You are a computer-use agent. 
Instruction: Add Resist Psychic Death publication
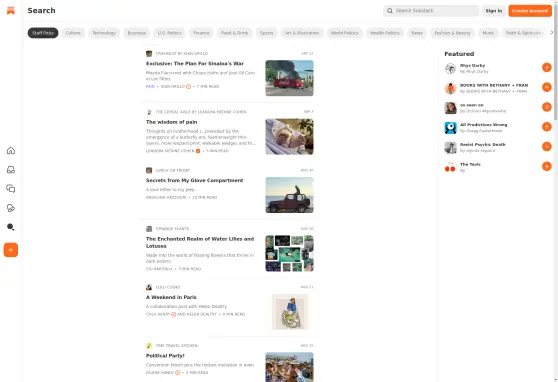[547, 146]
